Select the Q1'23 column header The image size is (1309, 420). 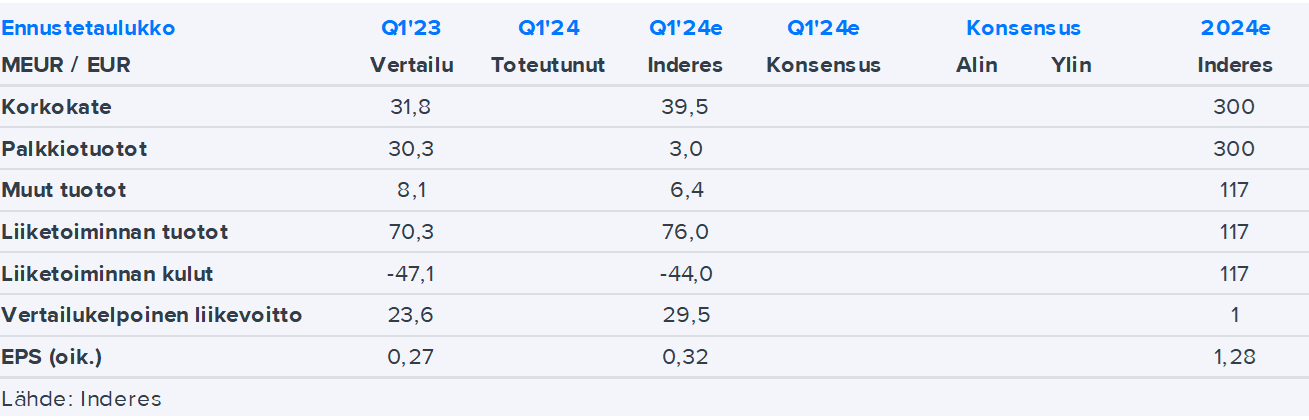[x=411, y=28]
